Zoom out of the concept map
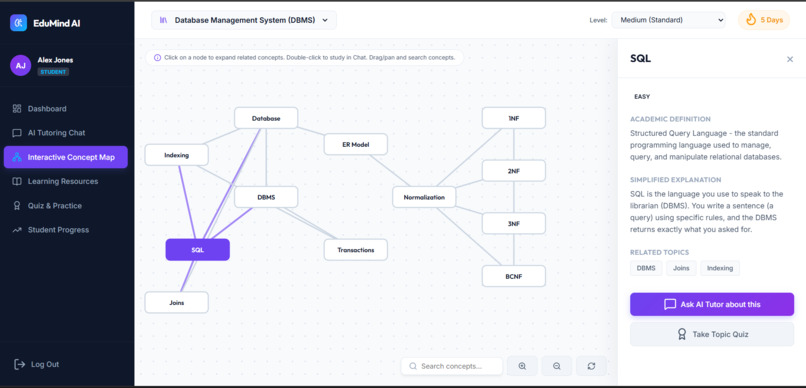This screenshot has width=806, height=388. (x=557, y=366)
